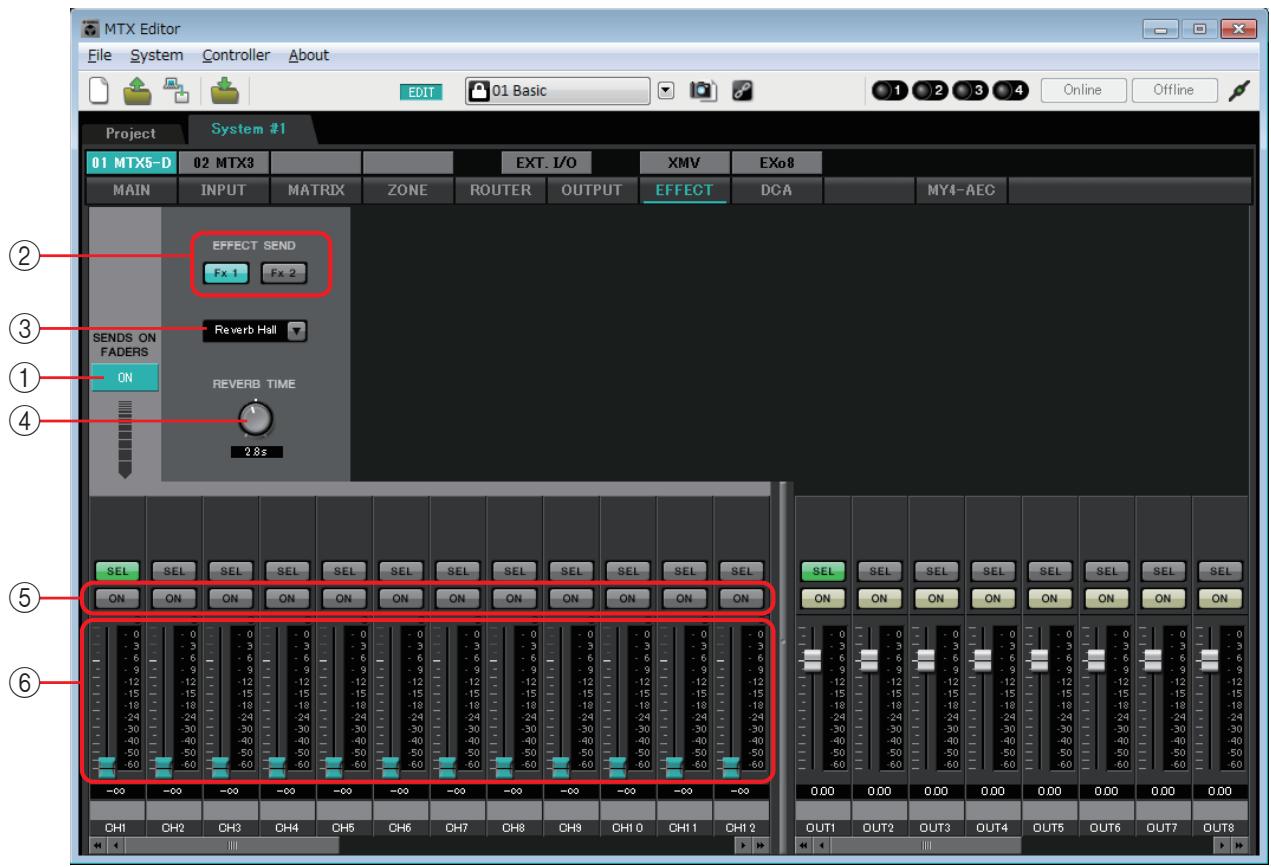Click the cable connection icon after Offline

click(x=1241, y=92)
